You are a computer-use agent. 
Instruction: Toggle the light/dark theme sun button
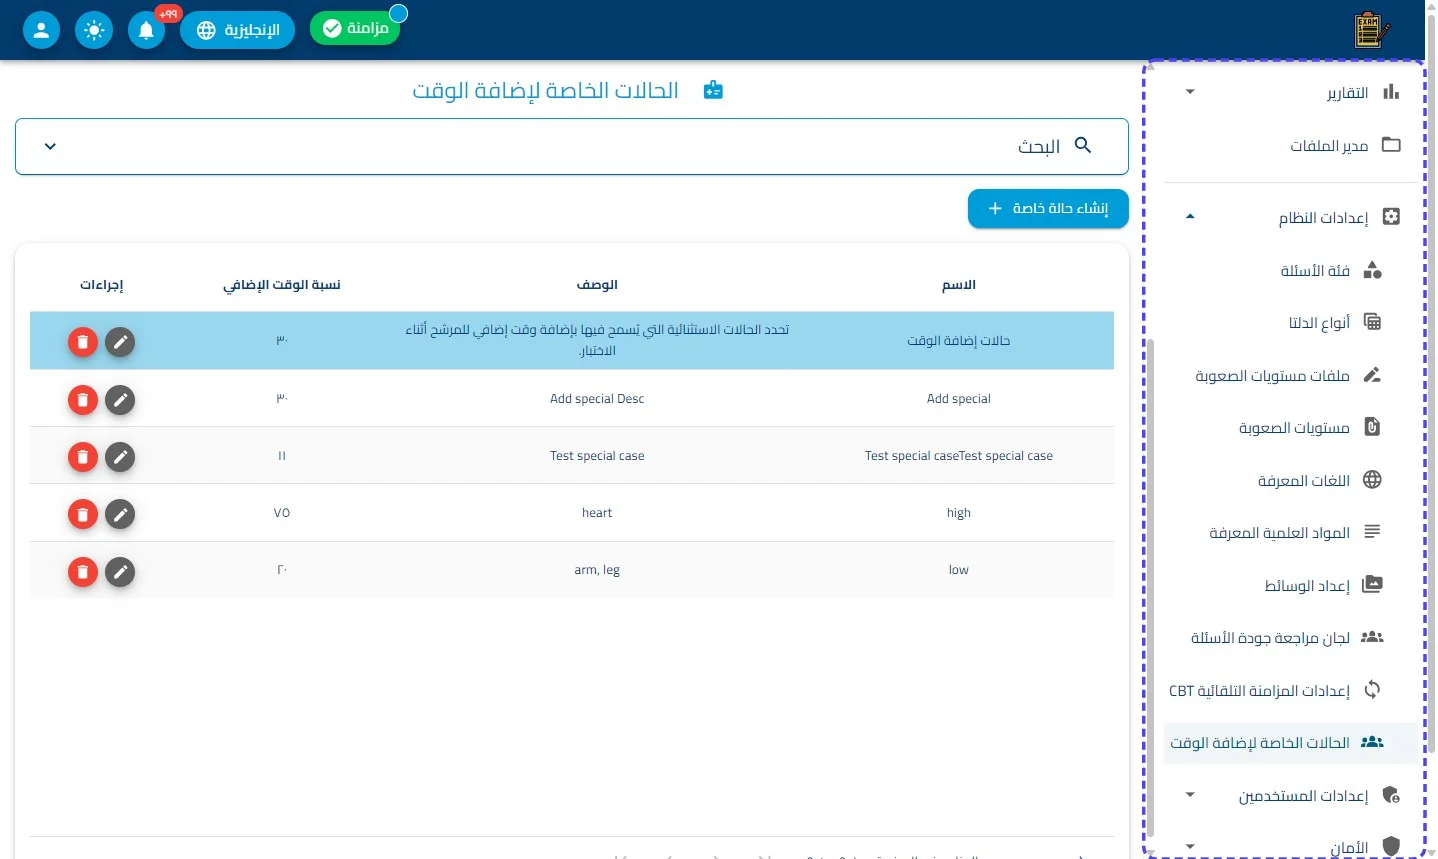pos(94,30)
